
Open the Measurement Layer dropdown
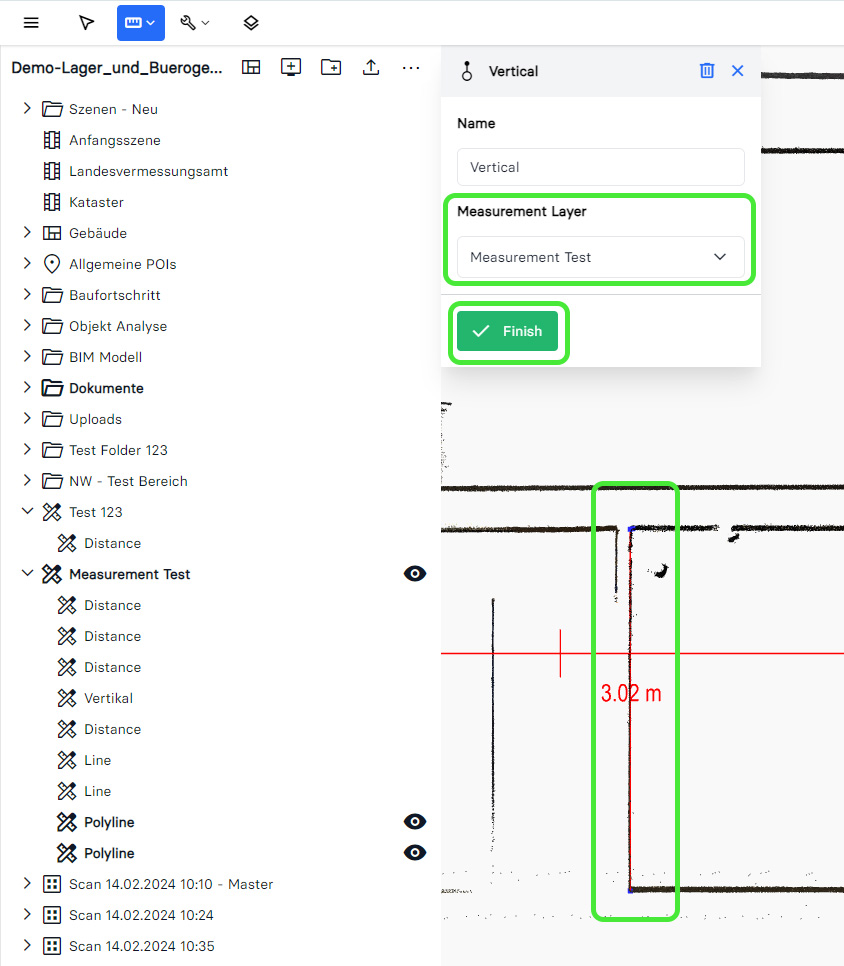point(600,257)
